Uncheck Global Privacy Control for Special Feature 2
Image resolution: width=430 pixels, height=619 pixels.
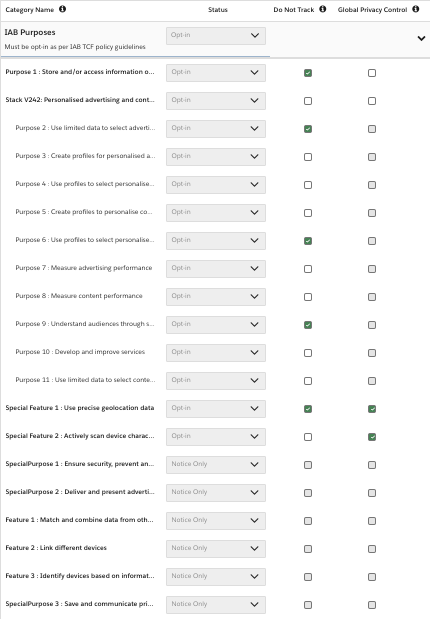click(x=372, y=437)
